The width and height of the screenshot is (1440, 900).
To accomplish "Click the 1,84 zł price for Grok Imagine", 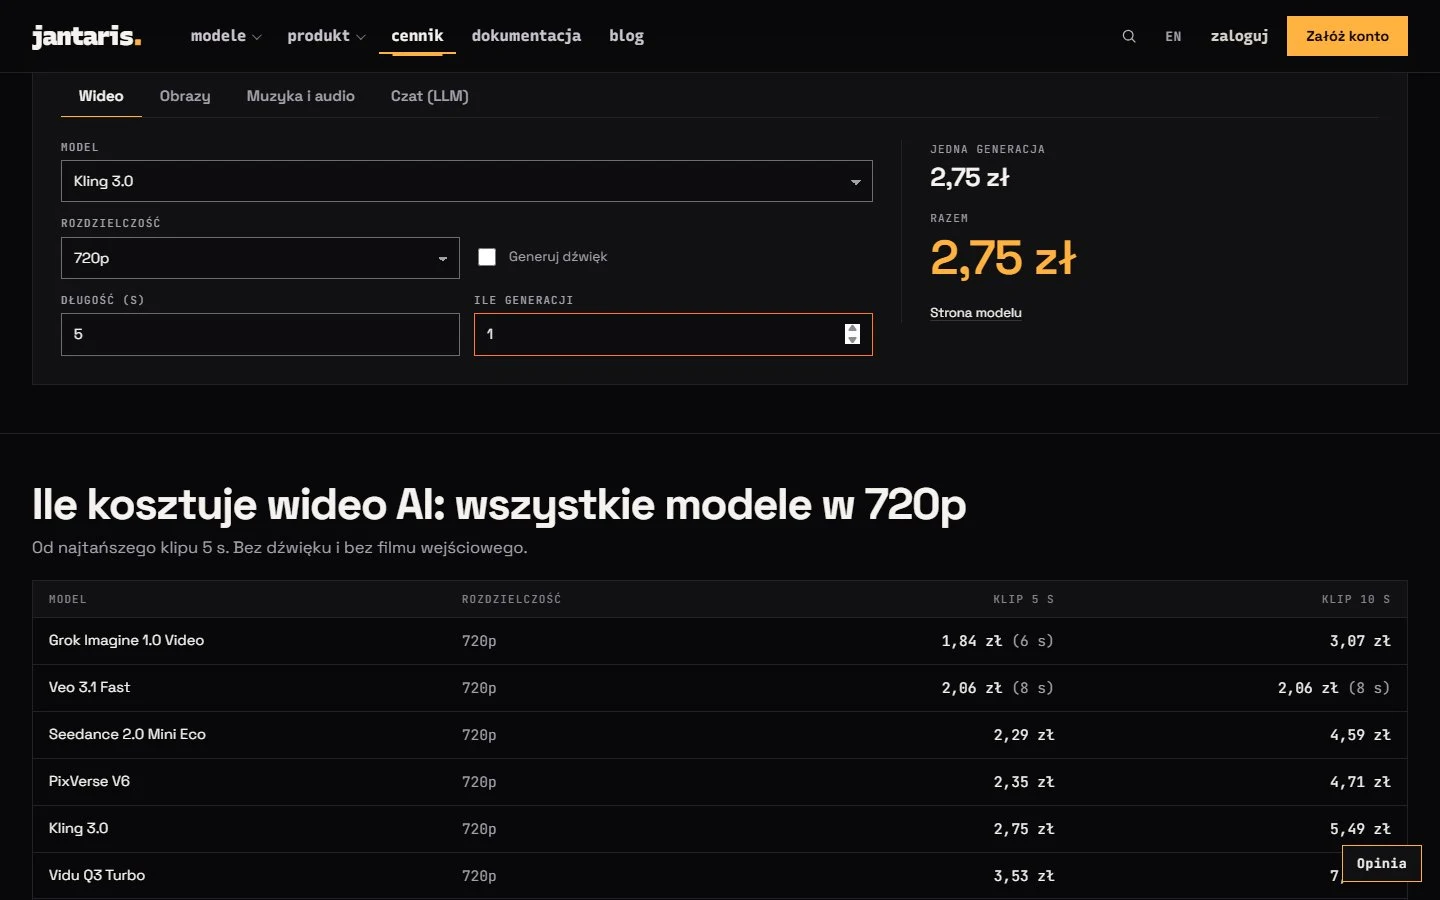I will [972, 641].
